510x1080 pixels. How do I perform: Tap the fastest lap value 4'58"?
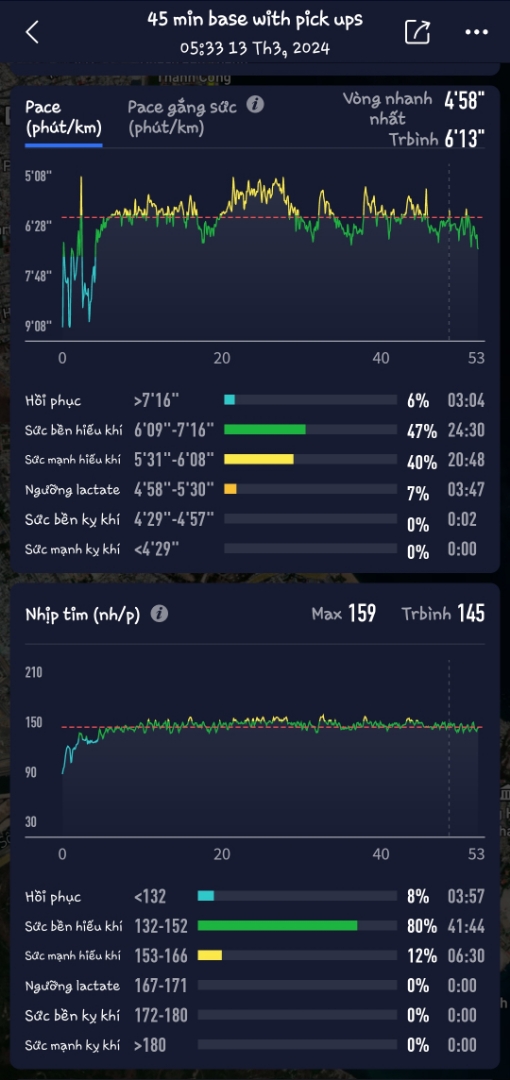point(464,101)
